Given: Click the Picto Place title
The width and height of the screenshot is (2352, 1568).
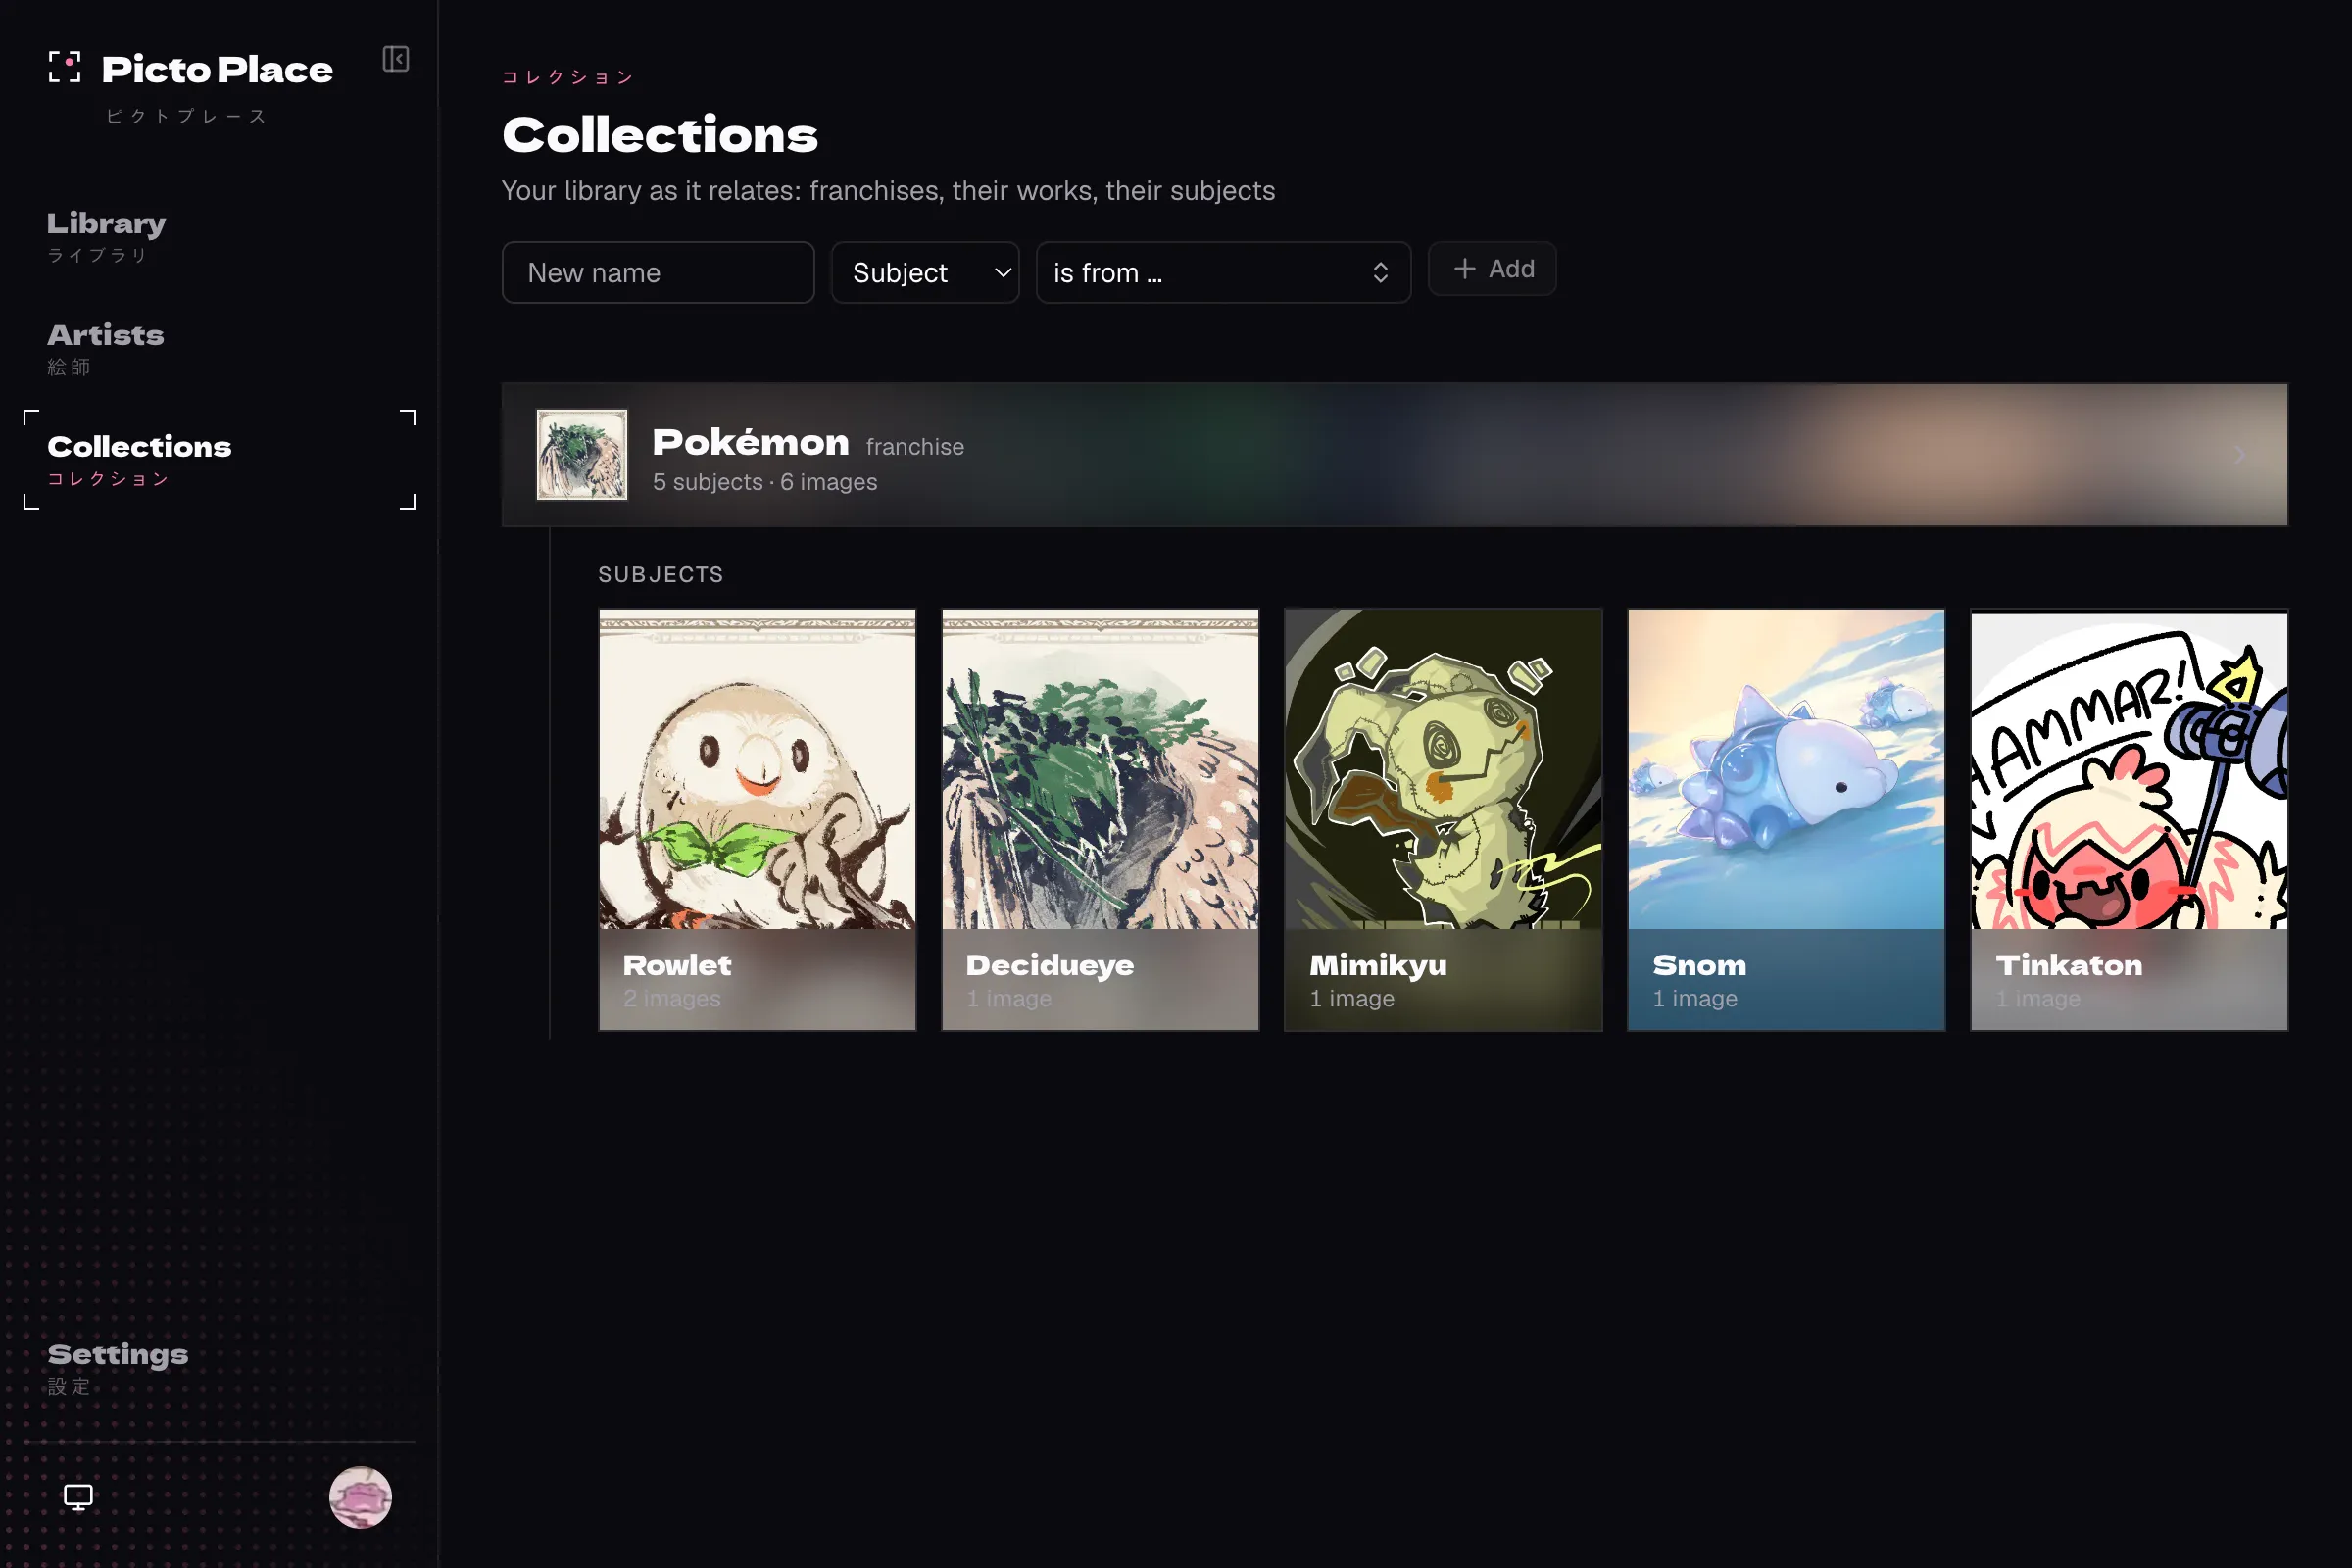Looking at the screenshot, I should 217,69.
